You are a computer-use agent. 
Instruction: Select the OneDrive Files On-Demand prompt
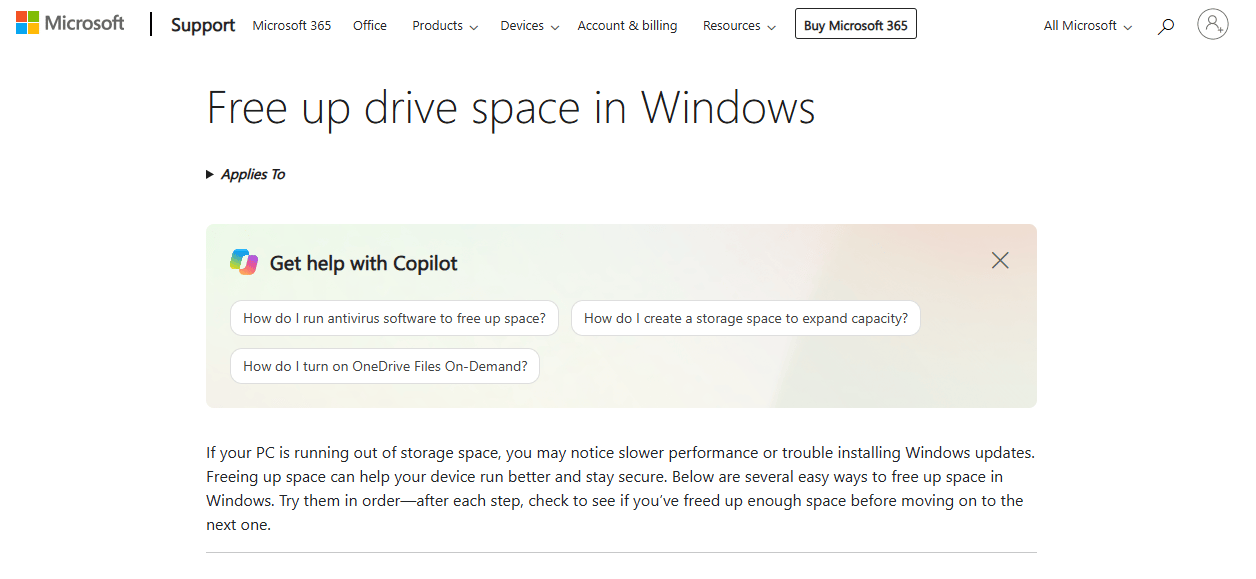click(385, 366)
